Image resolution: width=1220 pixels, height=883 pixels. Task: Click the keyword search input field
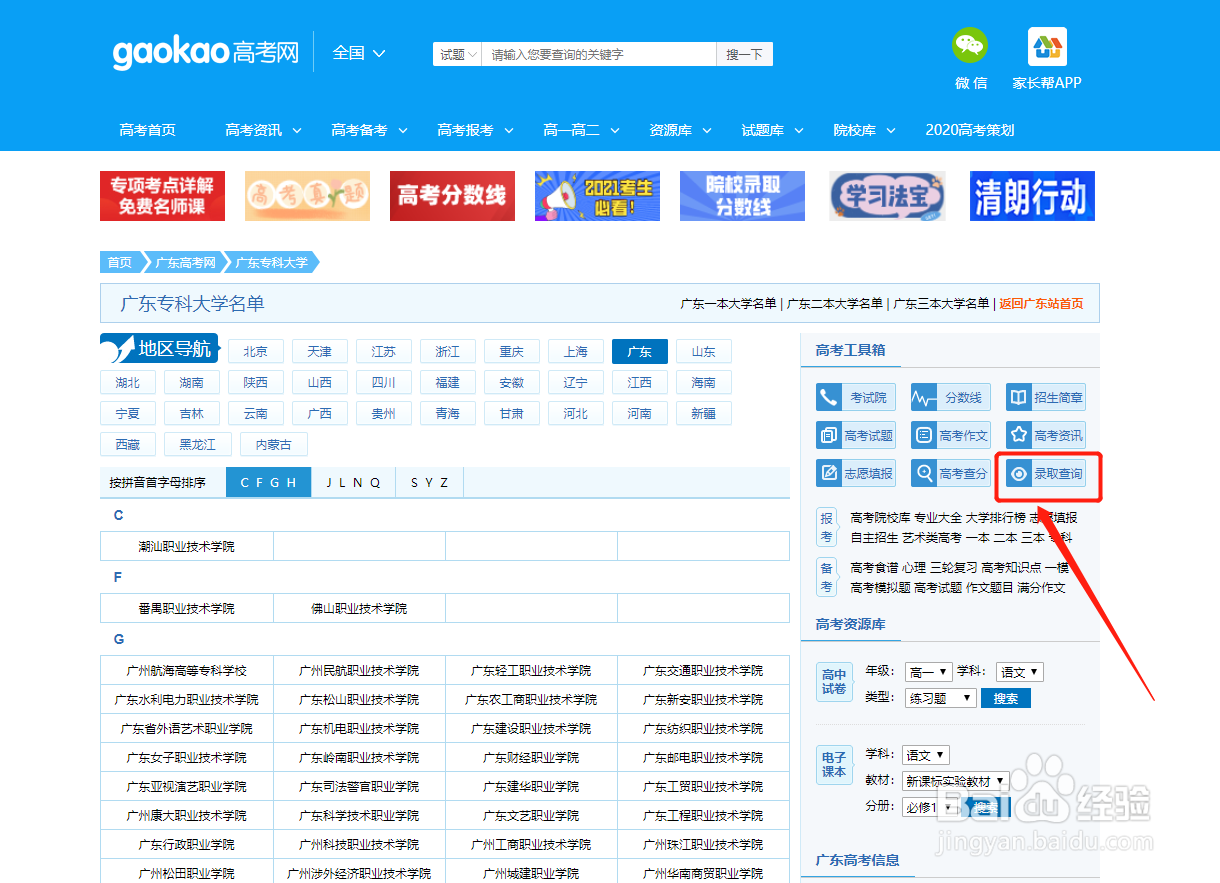pyautogui.click(x=598, y=53)
